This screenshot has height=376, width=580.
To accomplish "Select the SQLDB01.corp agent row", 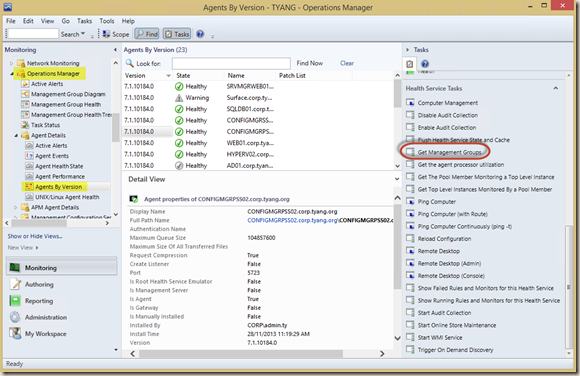I will 257,109.
